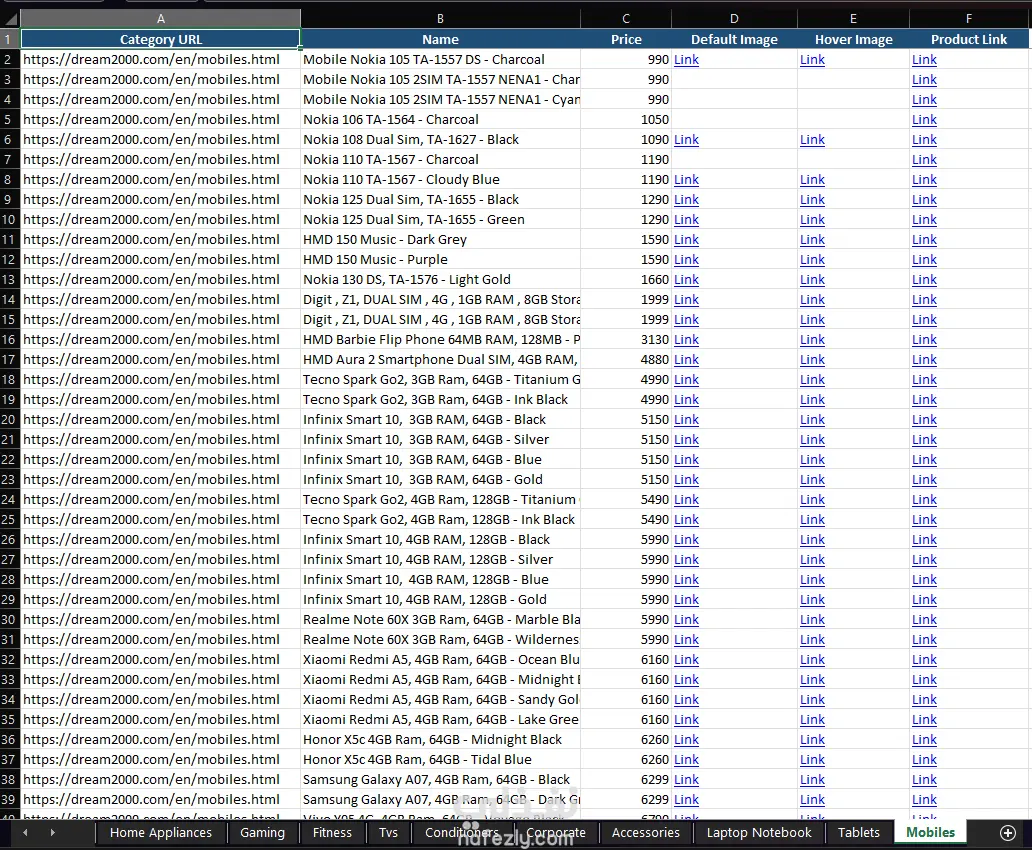The width and height of the screenshot is (1032, 850).
Task: Select cell HMD 150 Music - Dark Grey
Action: (x=440, y=240)
